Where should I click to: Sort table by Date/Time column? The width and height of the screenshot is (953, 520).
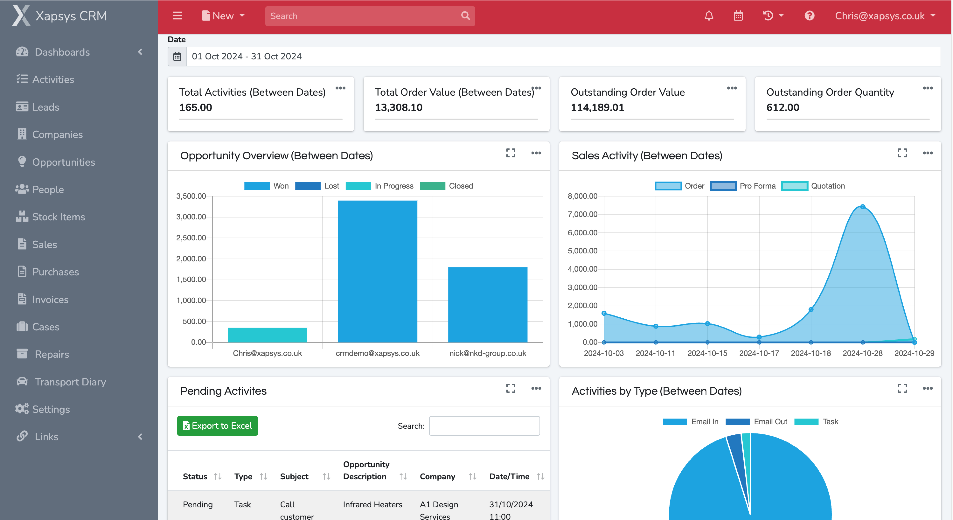click(517, 476)
